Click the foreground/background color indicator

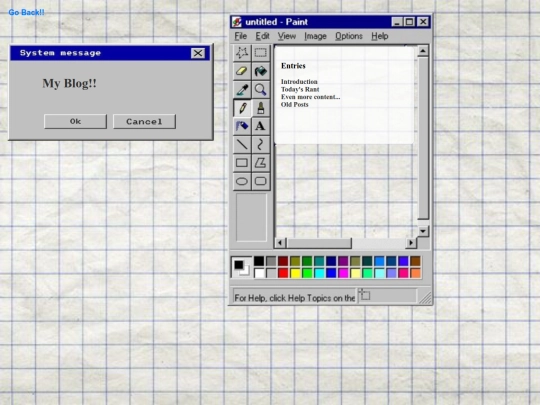click(241, 267)
